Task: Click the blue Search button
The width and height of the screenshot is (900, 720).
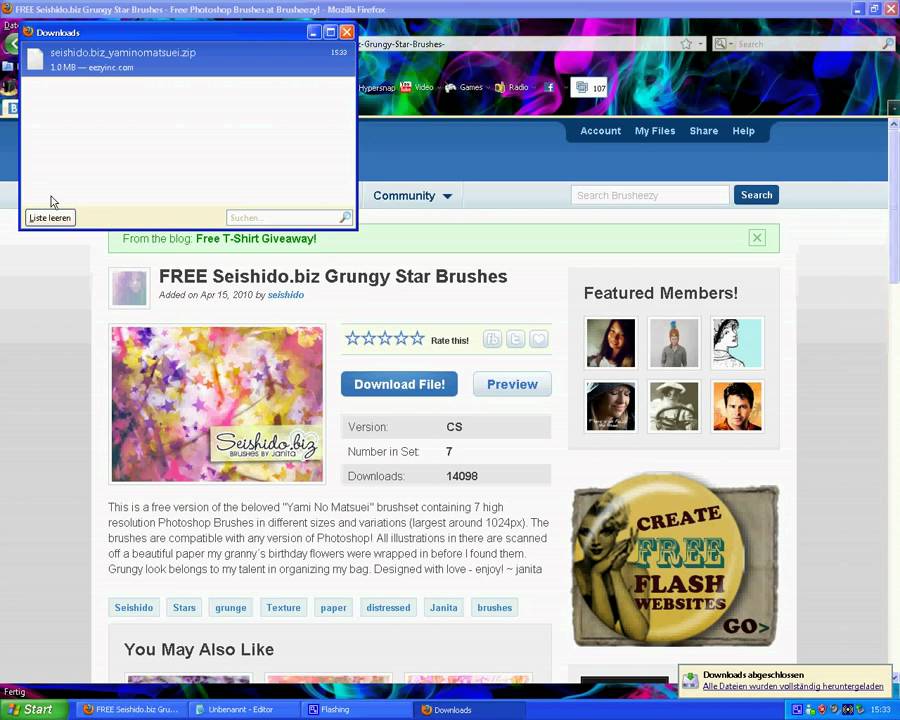Action: 757,195
